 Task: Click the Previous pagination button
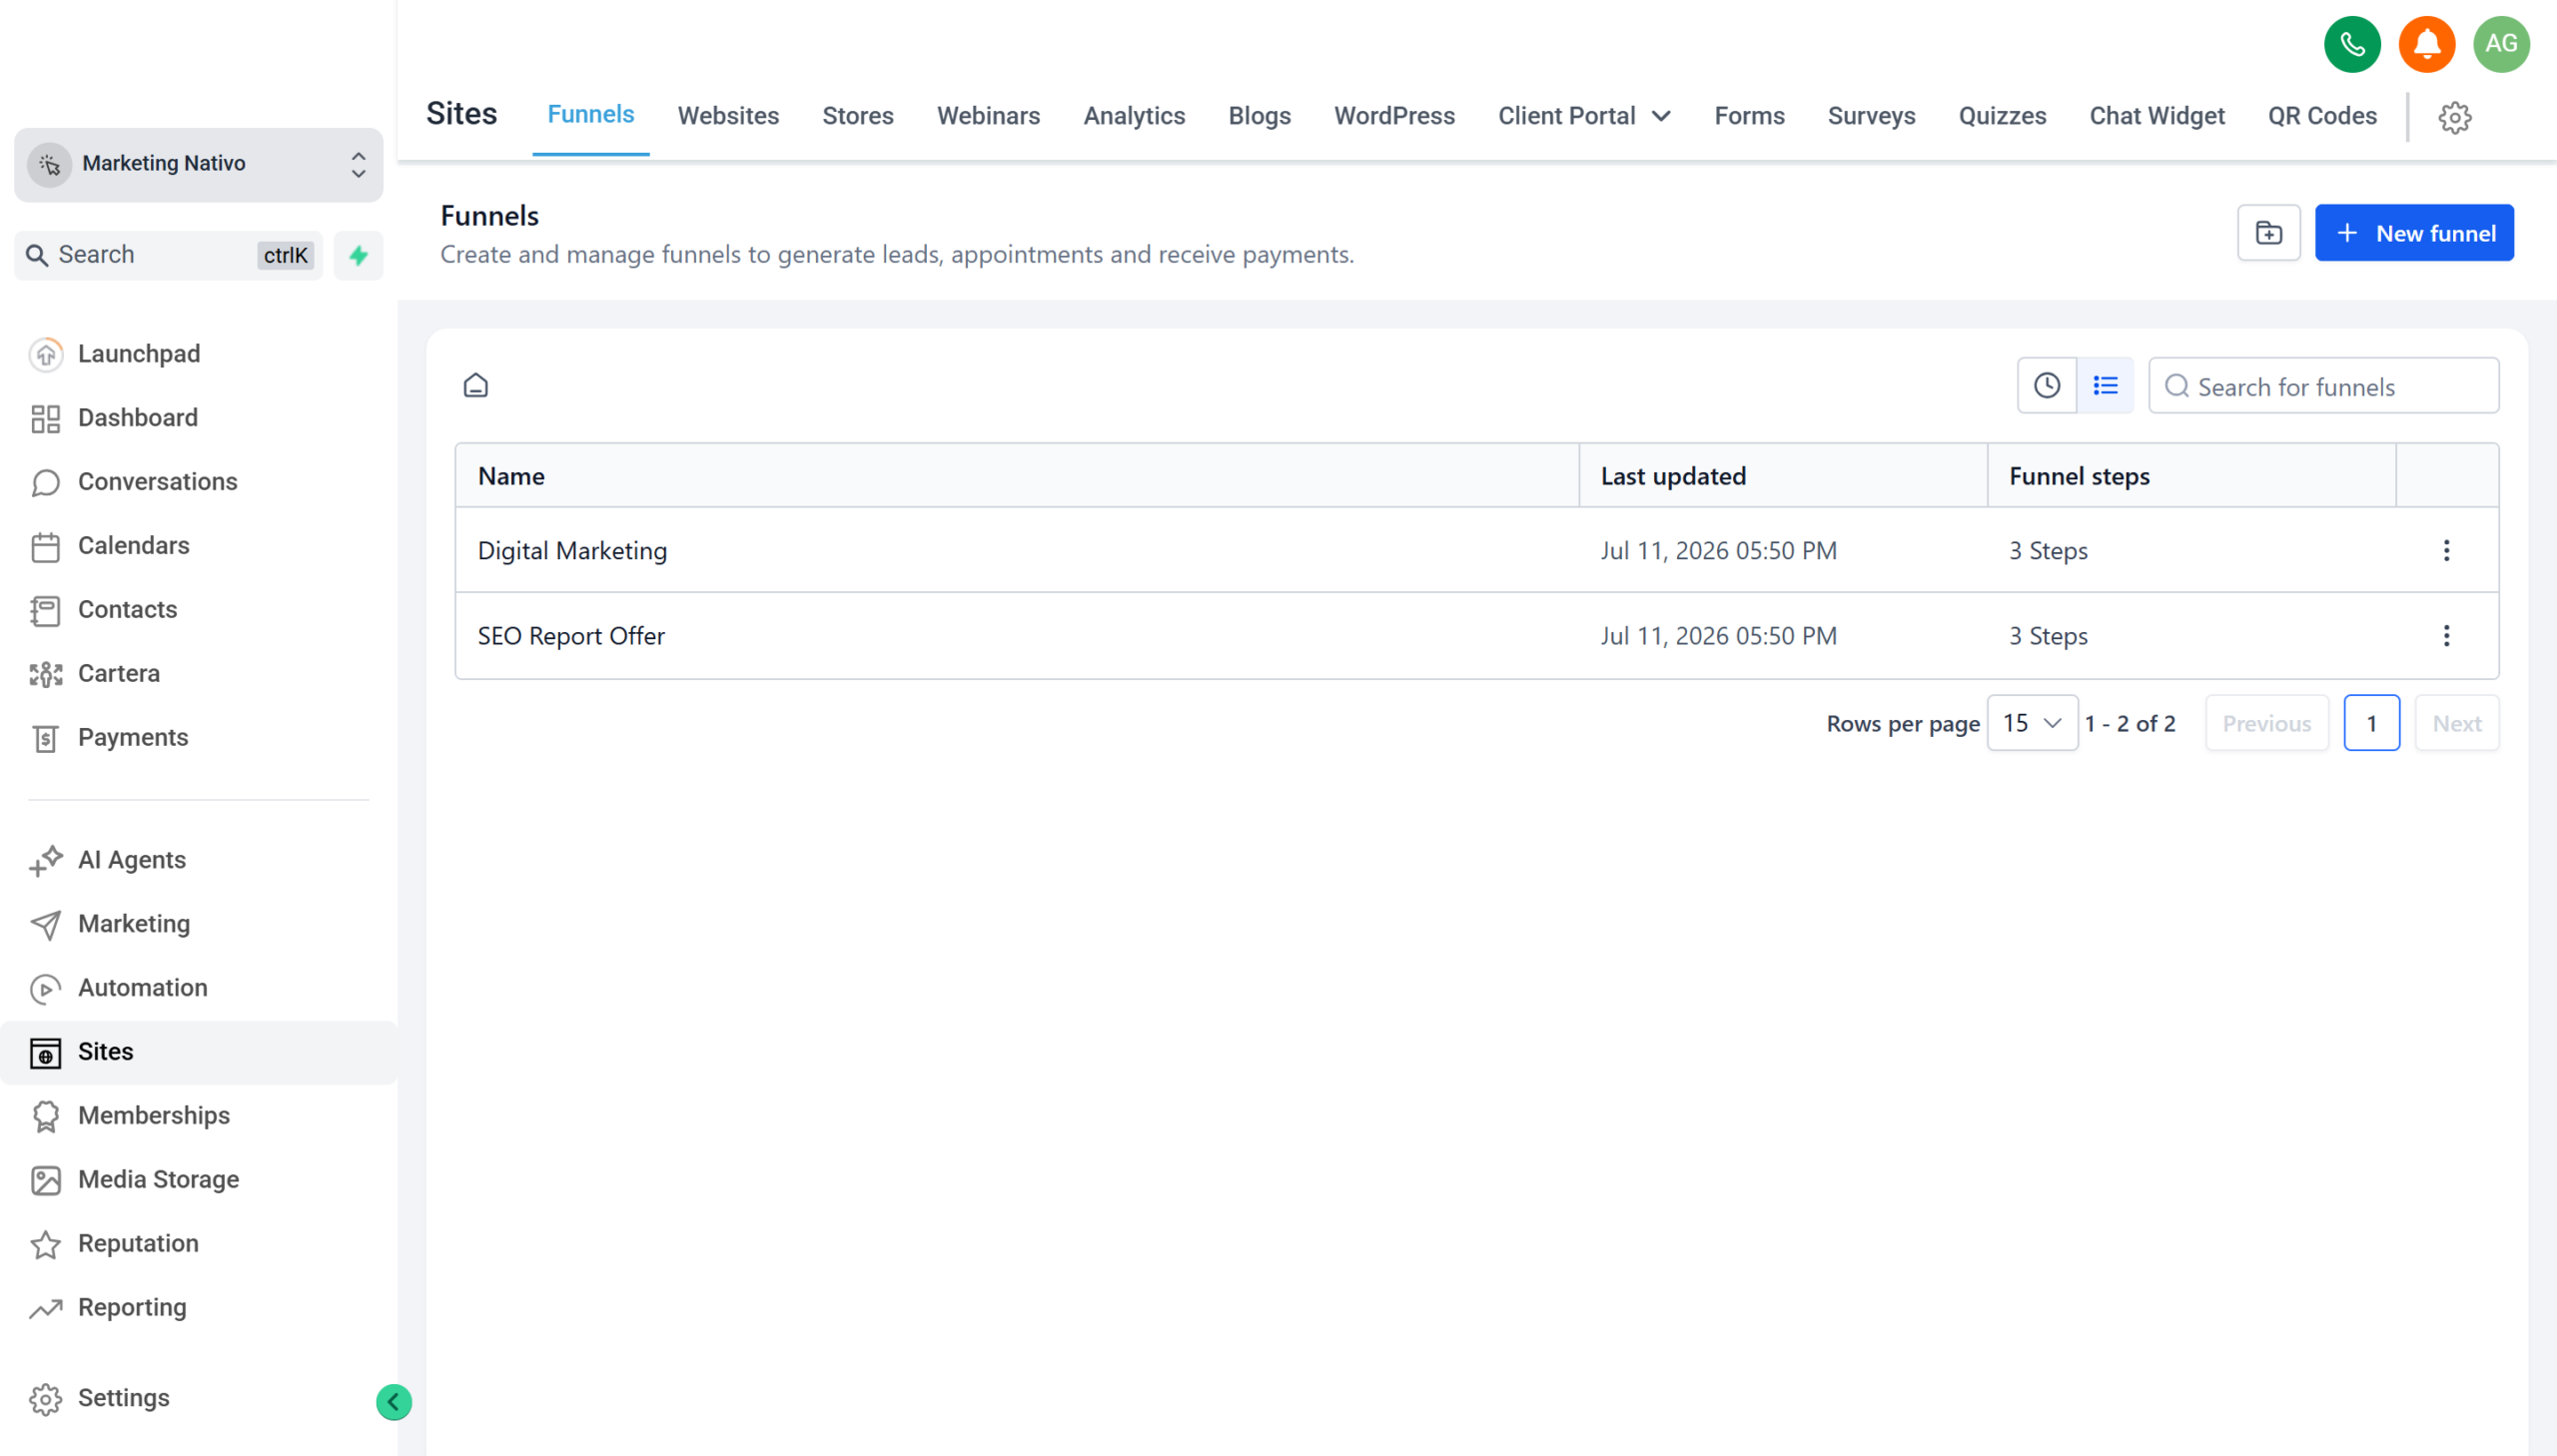click(2267, 723)
